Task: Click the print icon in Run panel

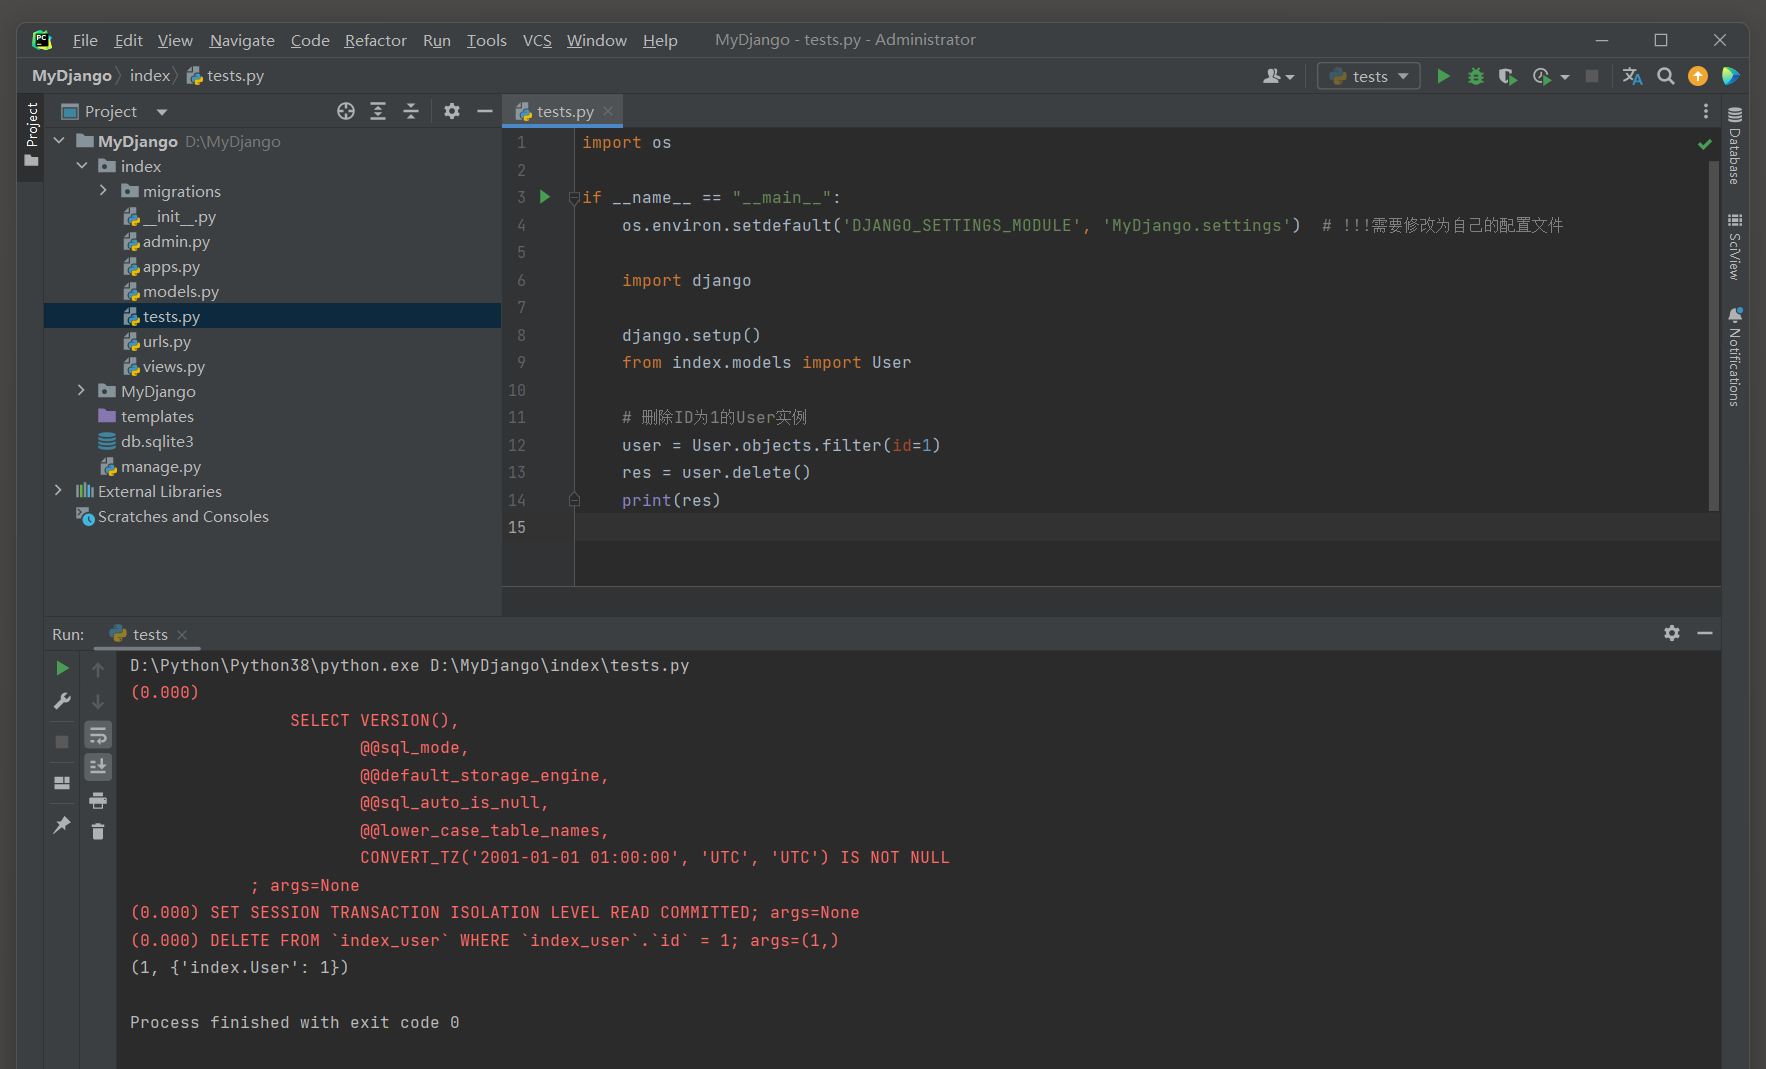Action: coord(98,800)
